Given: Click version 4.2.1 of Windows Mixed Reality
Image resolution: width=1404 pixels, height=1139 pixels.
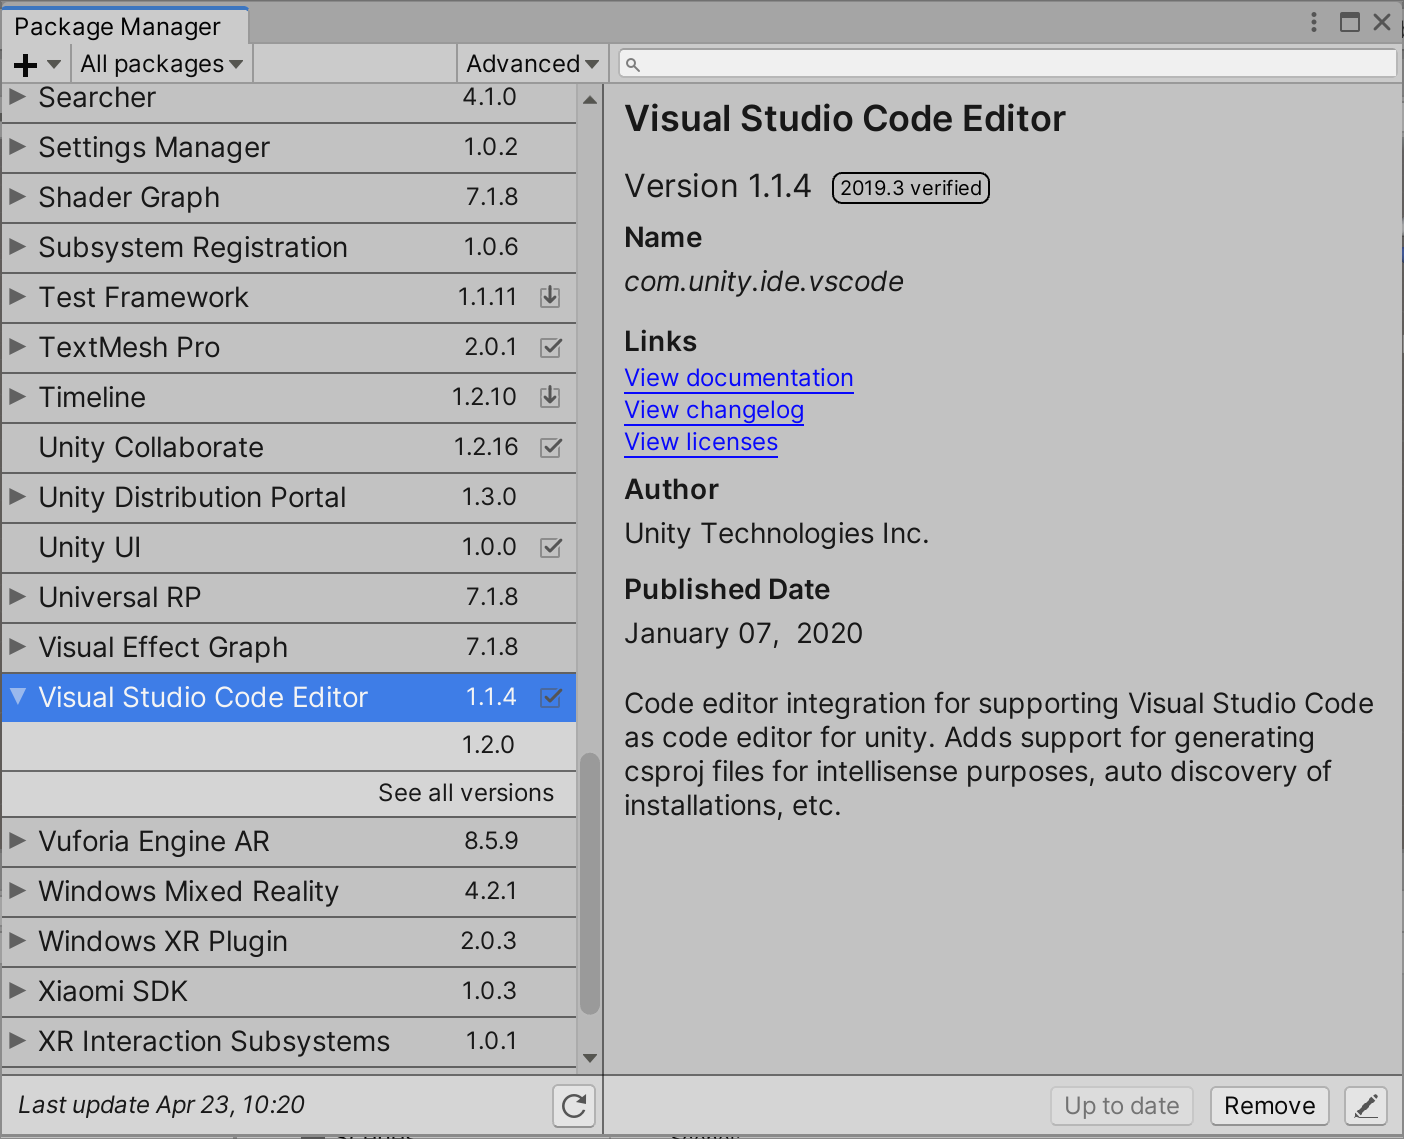Looking at the screenshot, I should (491, 891).
